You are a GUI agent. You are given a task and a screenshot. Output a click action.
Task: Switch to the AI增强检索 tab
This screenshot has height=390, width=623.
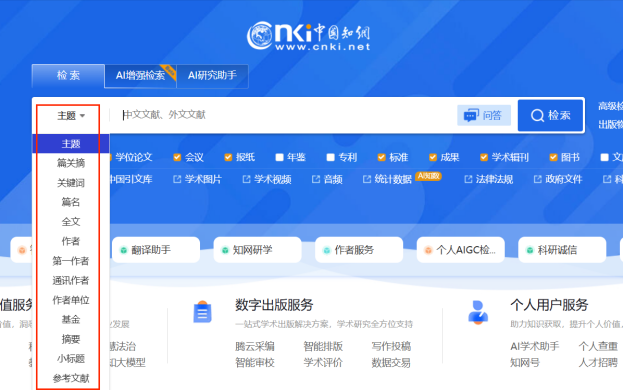(140, 76)
